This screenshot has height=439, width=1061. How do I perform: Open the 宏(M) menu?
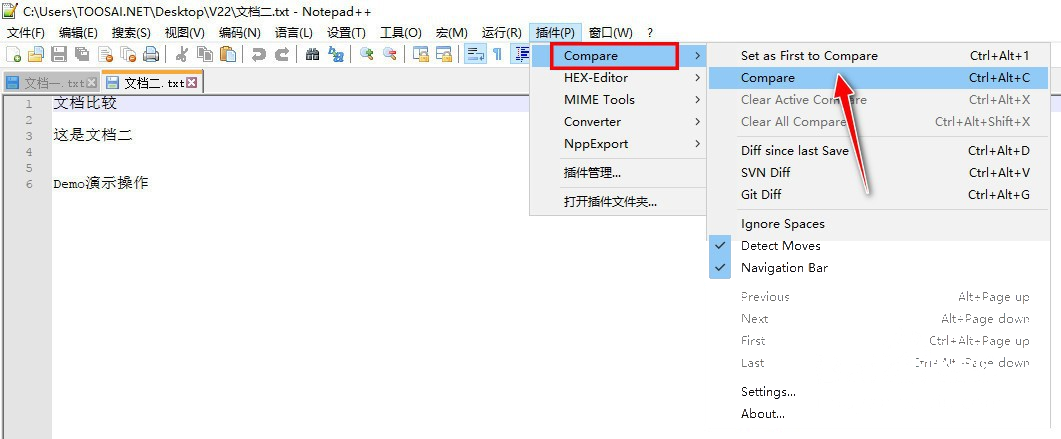(451, 32)
